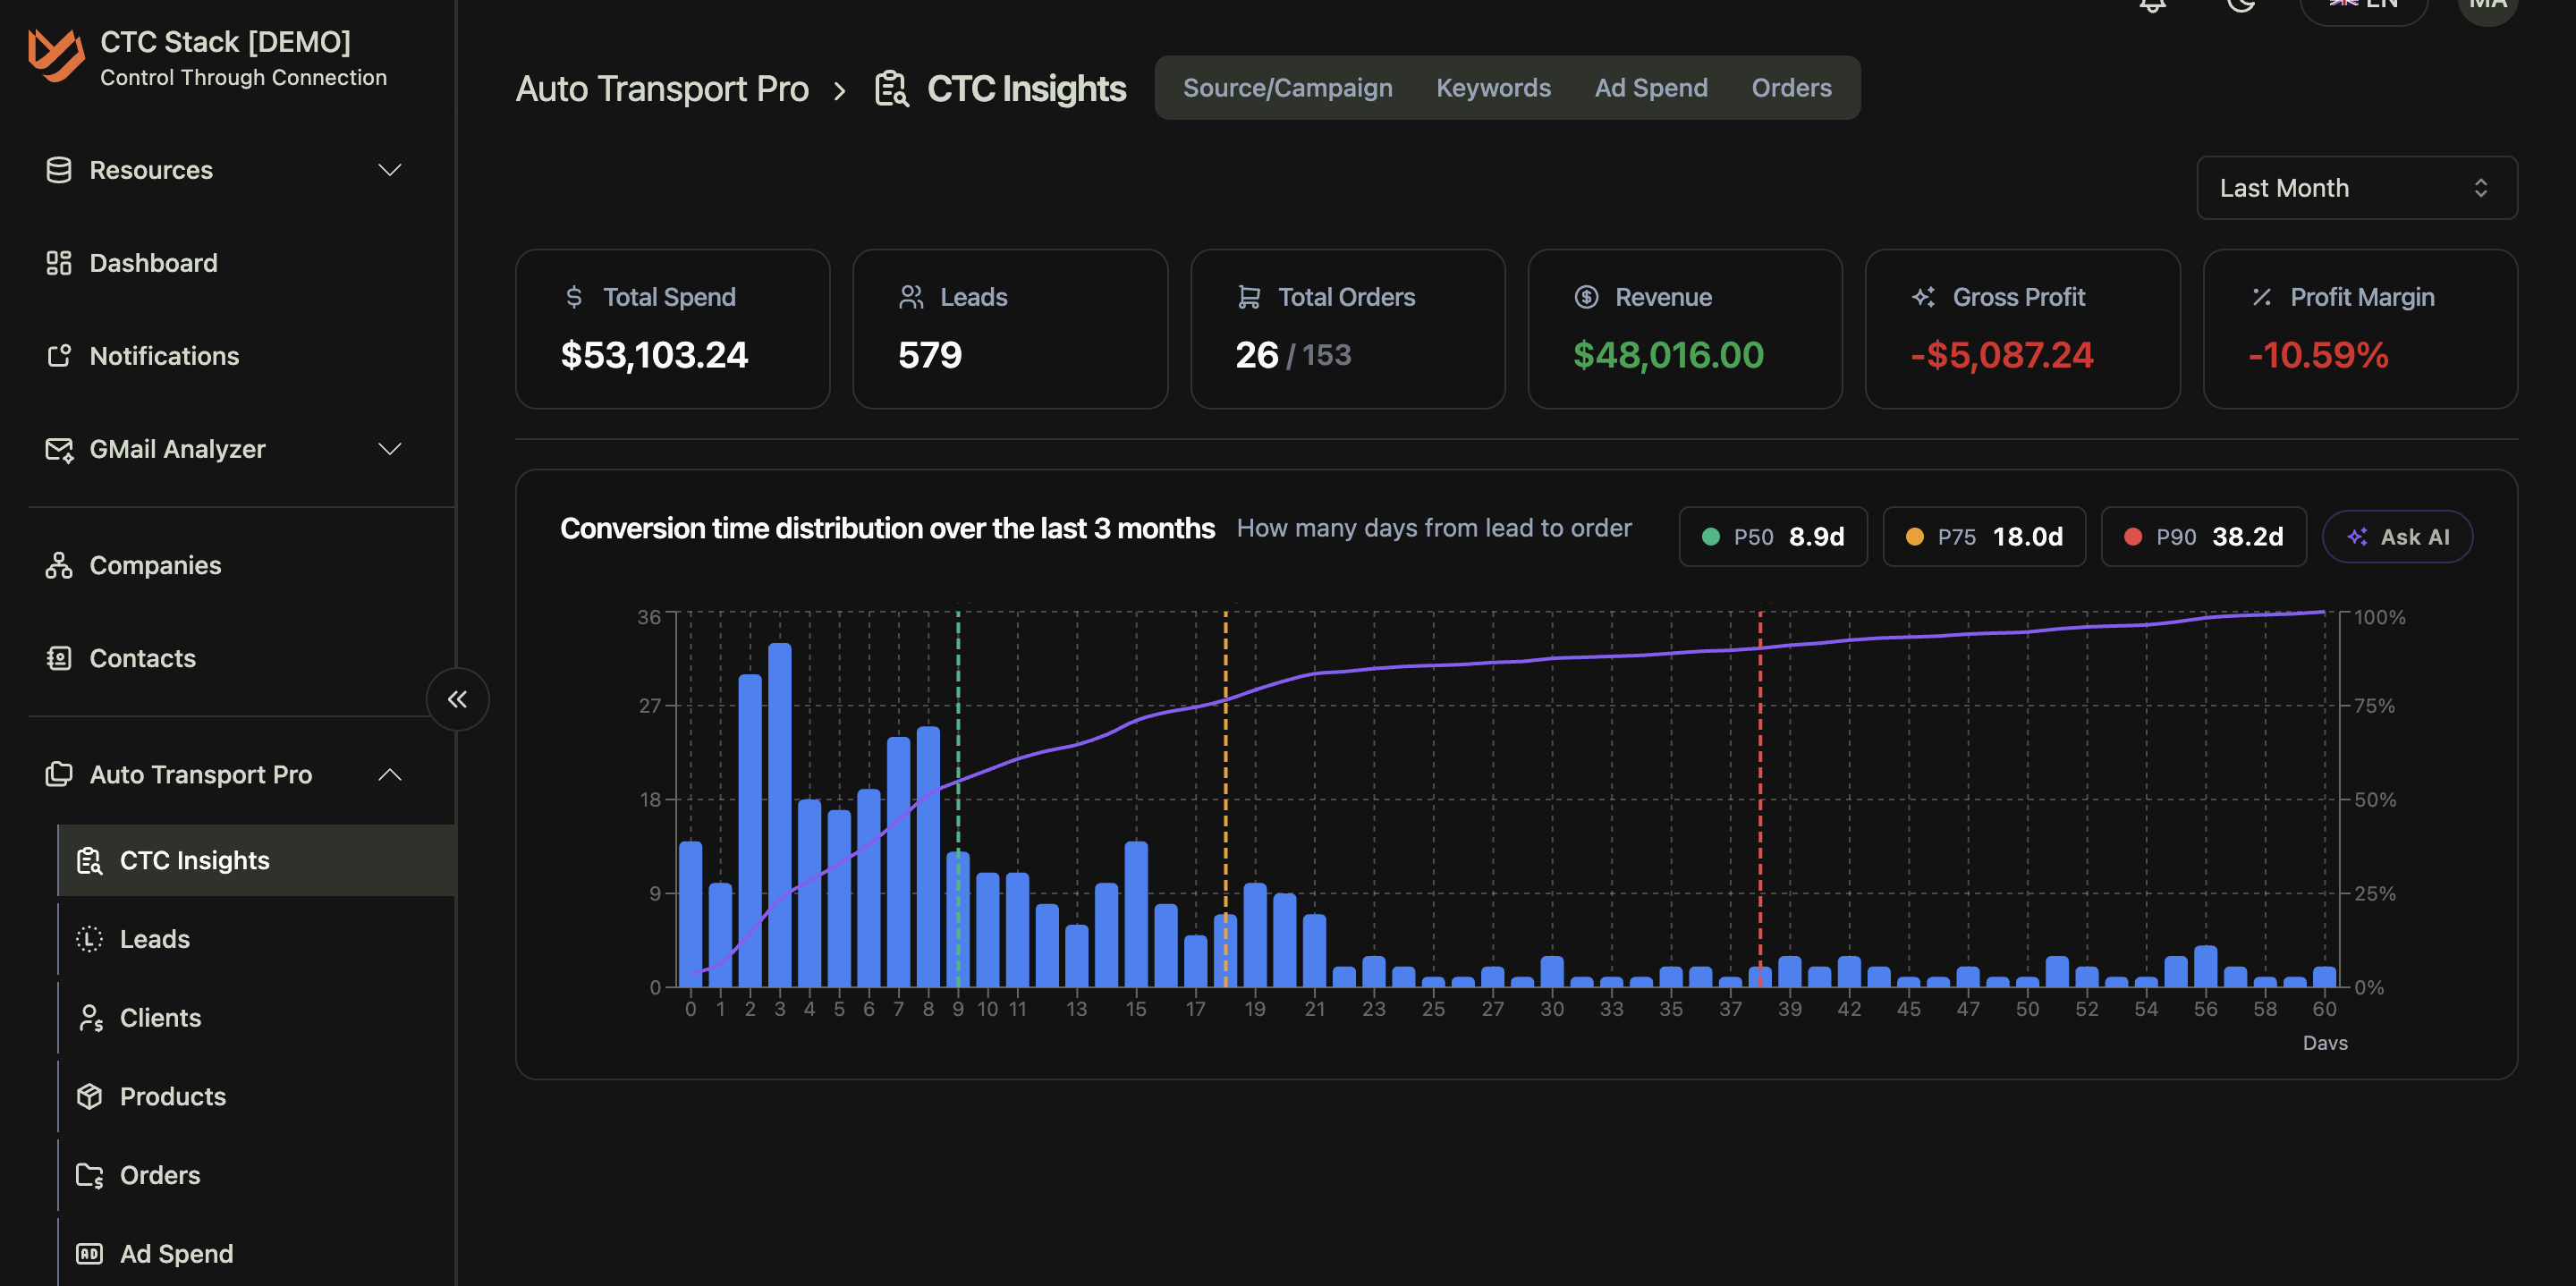The image size is (2576, 1286).
Task: Open the EN language selector
Action: click(2362, 6)
